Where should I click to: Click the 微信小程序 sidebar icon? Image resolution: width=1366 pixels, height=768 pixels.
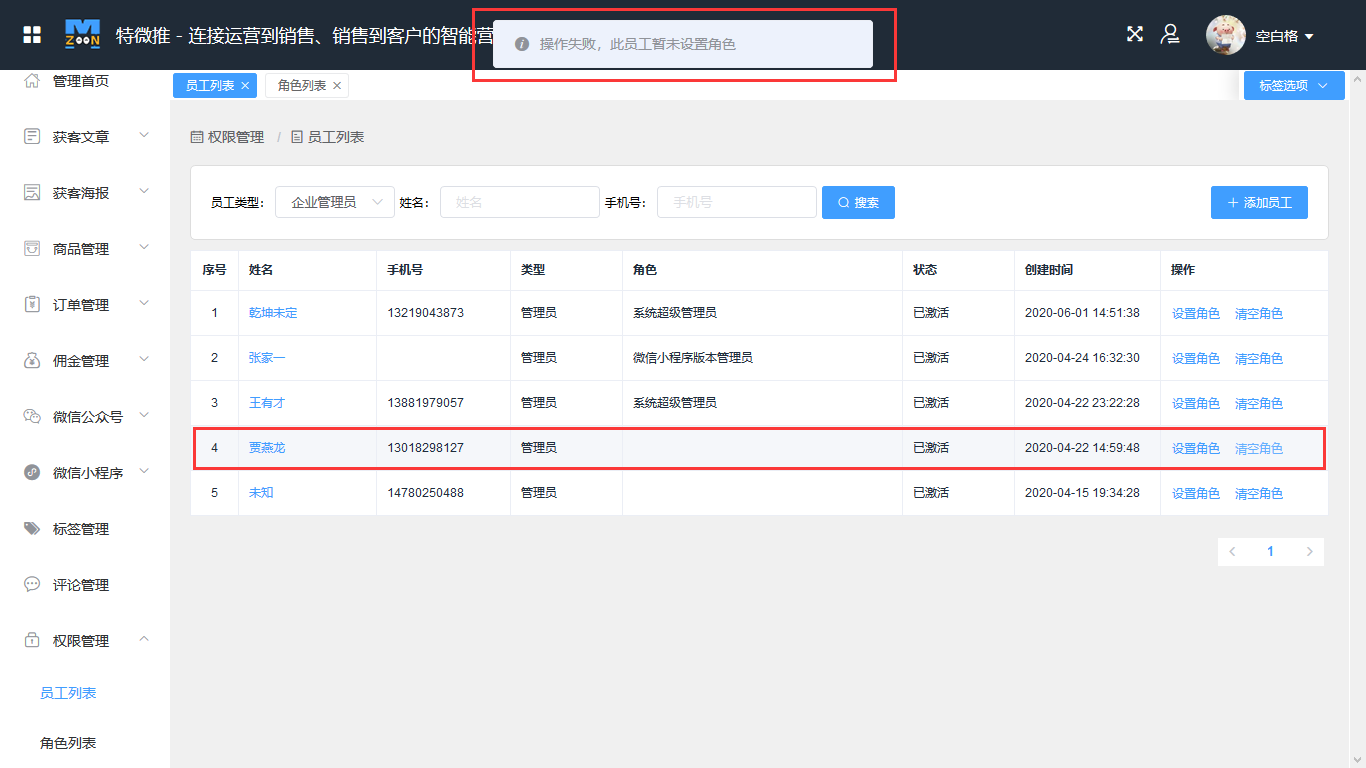pos(32,472)
